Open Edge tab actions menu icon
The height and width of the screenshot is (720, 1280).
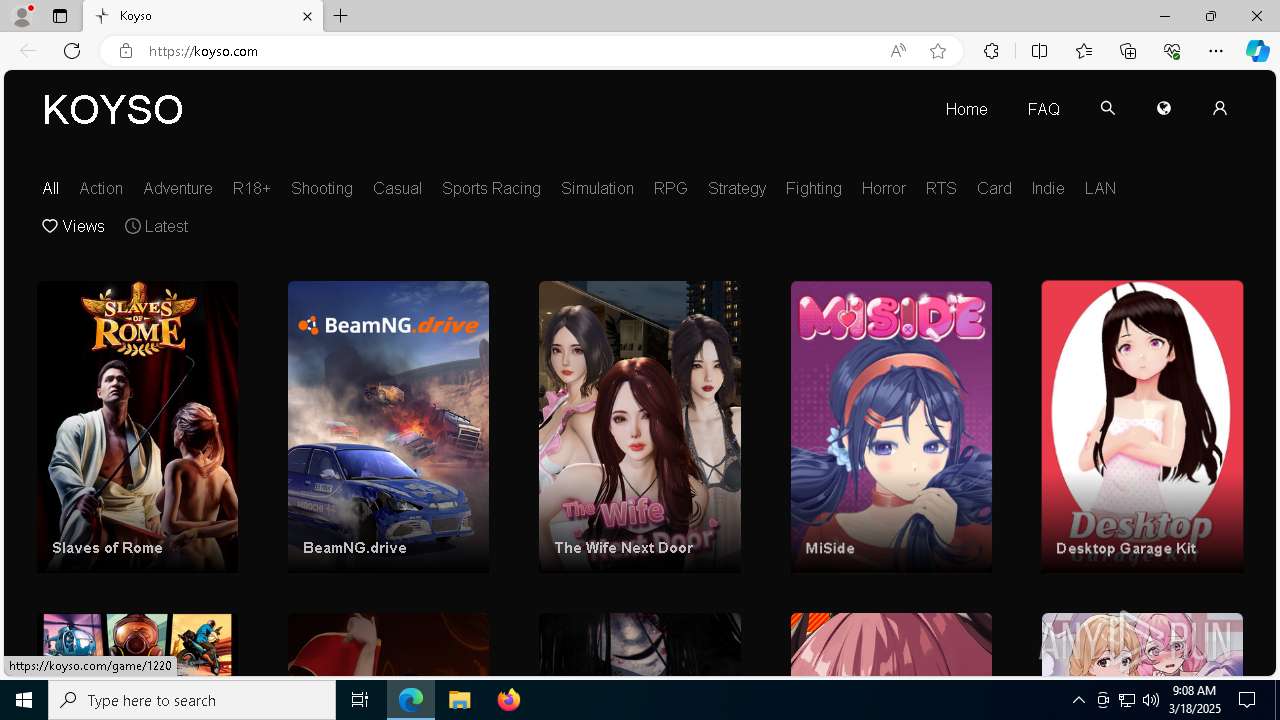tap(60, 16)
